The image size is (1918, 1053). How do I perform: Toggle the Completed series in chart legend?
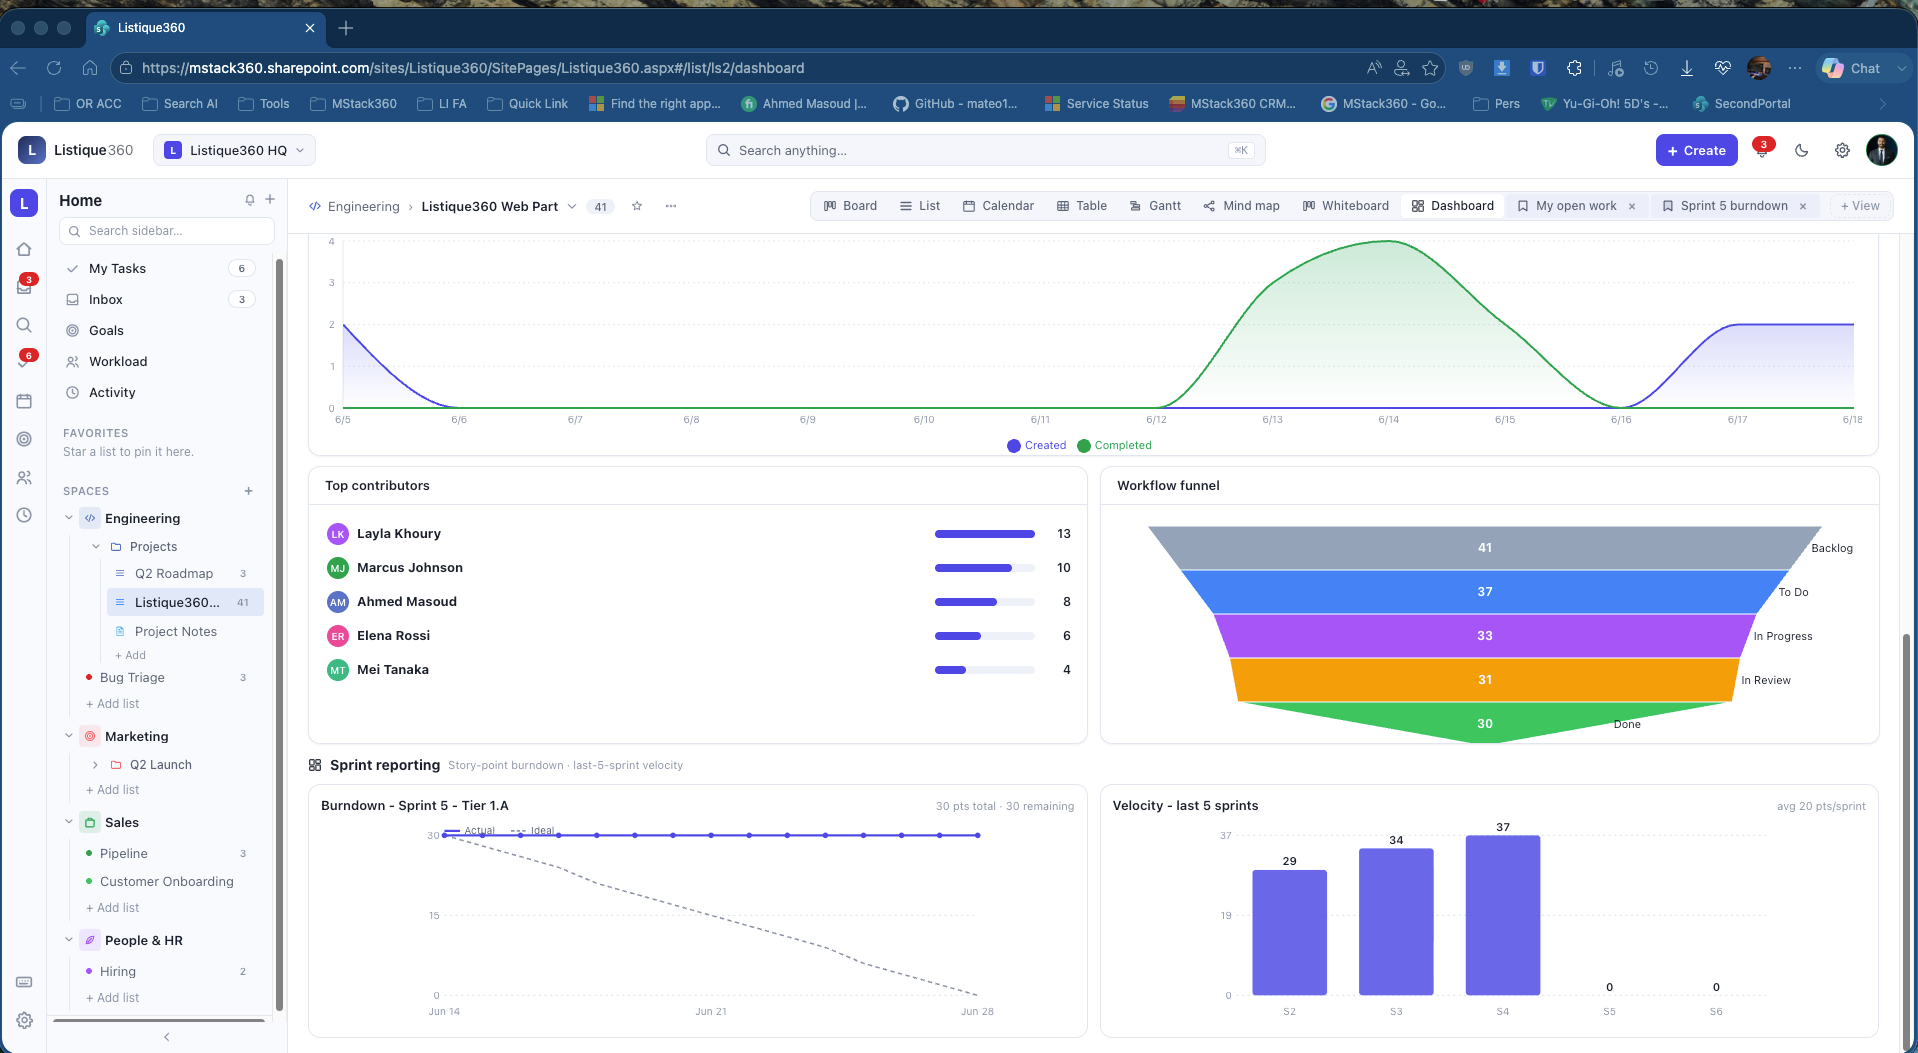1114,446
